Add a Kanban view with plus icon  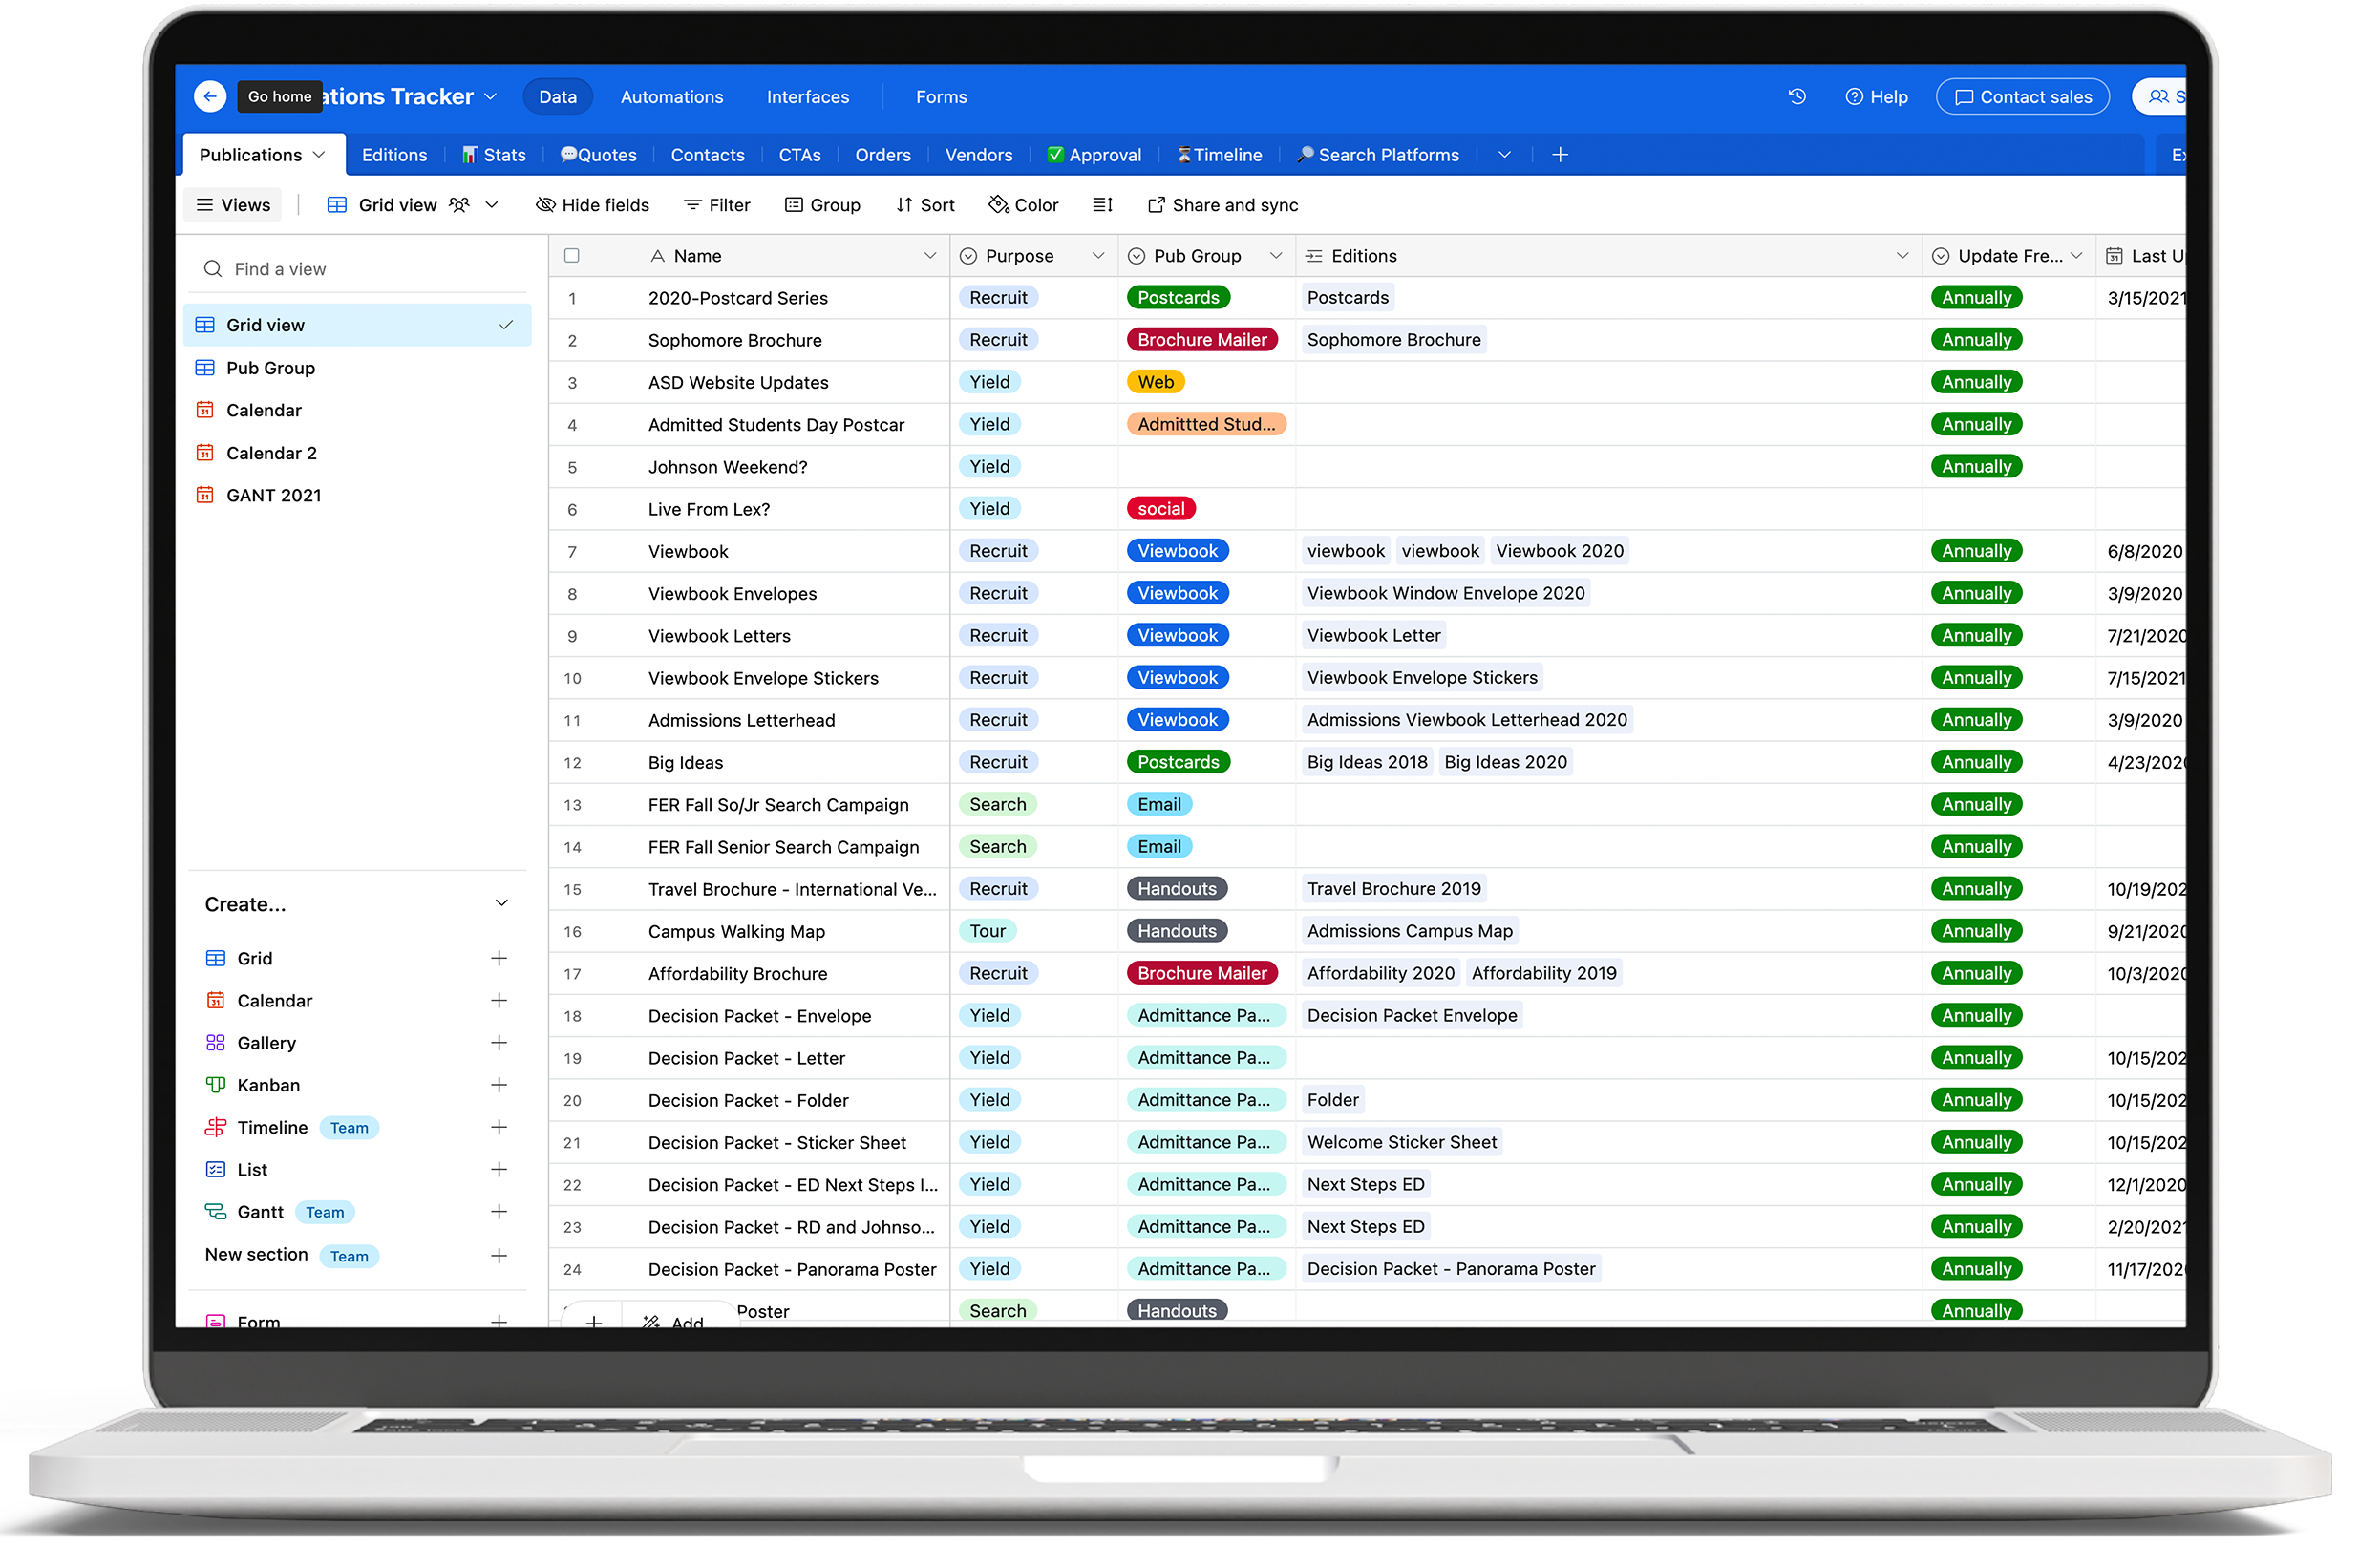coord(498,1085)
